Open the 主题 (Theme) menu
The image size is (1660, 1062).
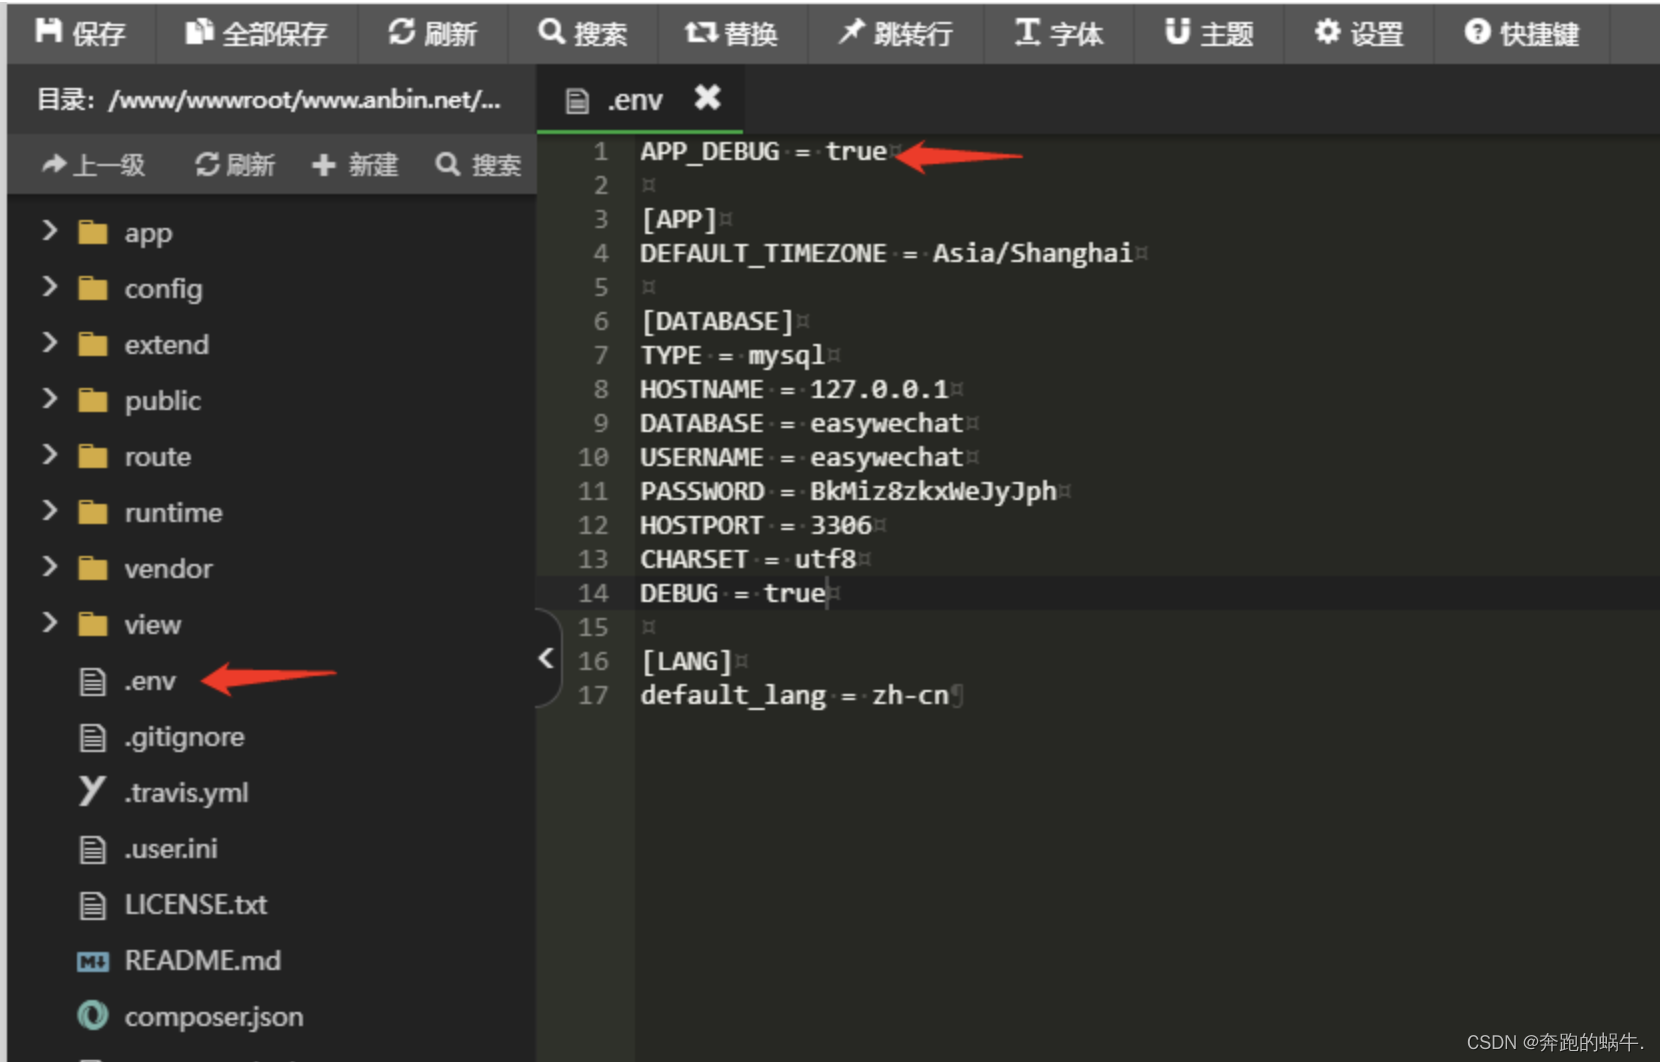pos(1209,34)
